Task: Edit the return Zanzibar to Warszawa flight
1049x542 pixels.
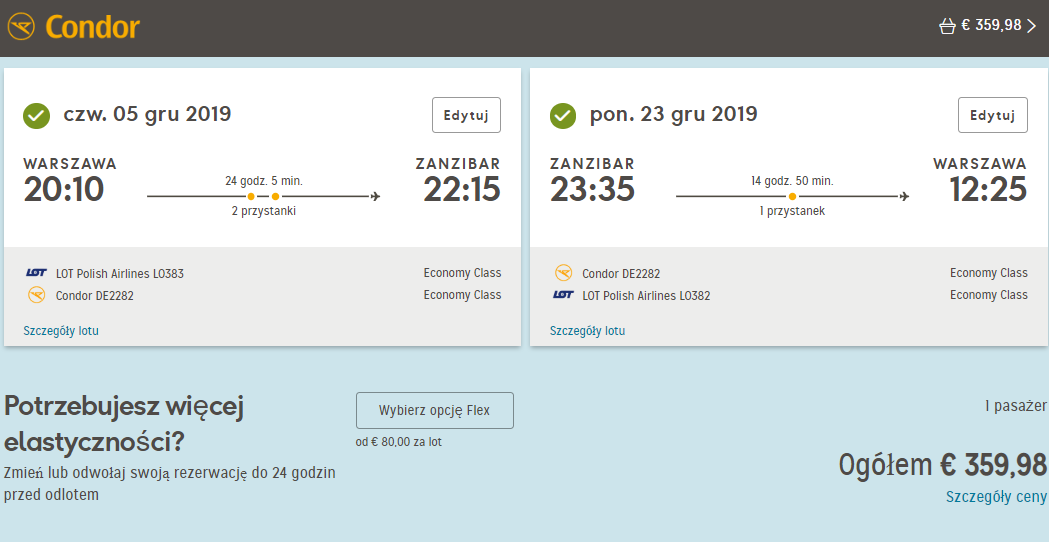Action: pos(993,115)
